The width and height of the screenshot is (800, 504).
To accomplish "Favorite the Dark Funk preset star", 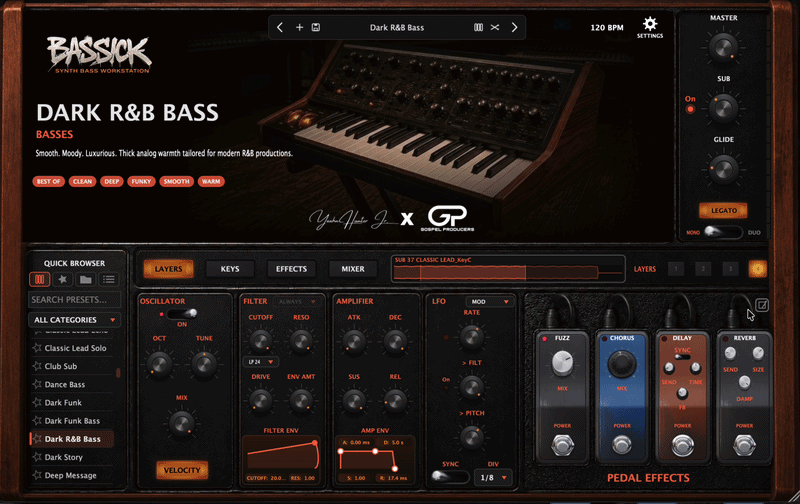I will (x=37, y=402).
